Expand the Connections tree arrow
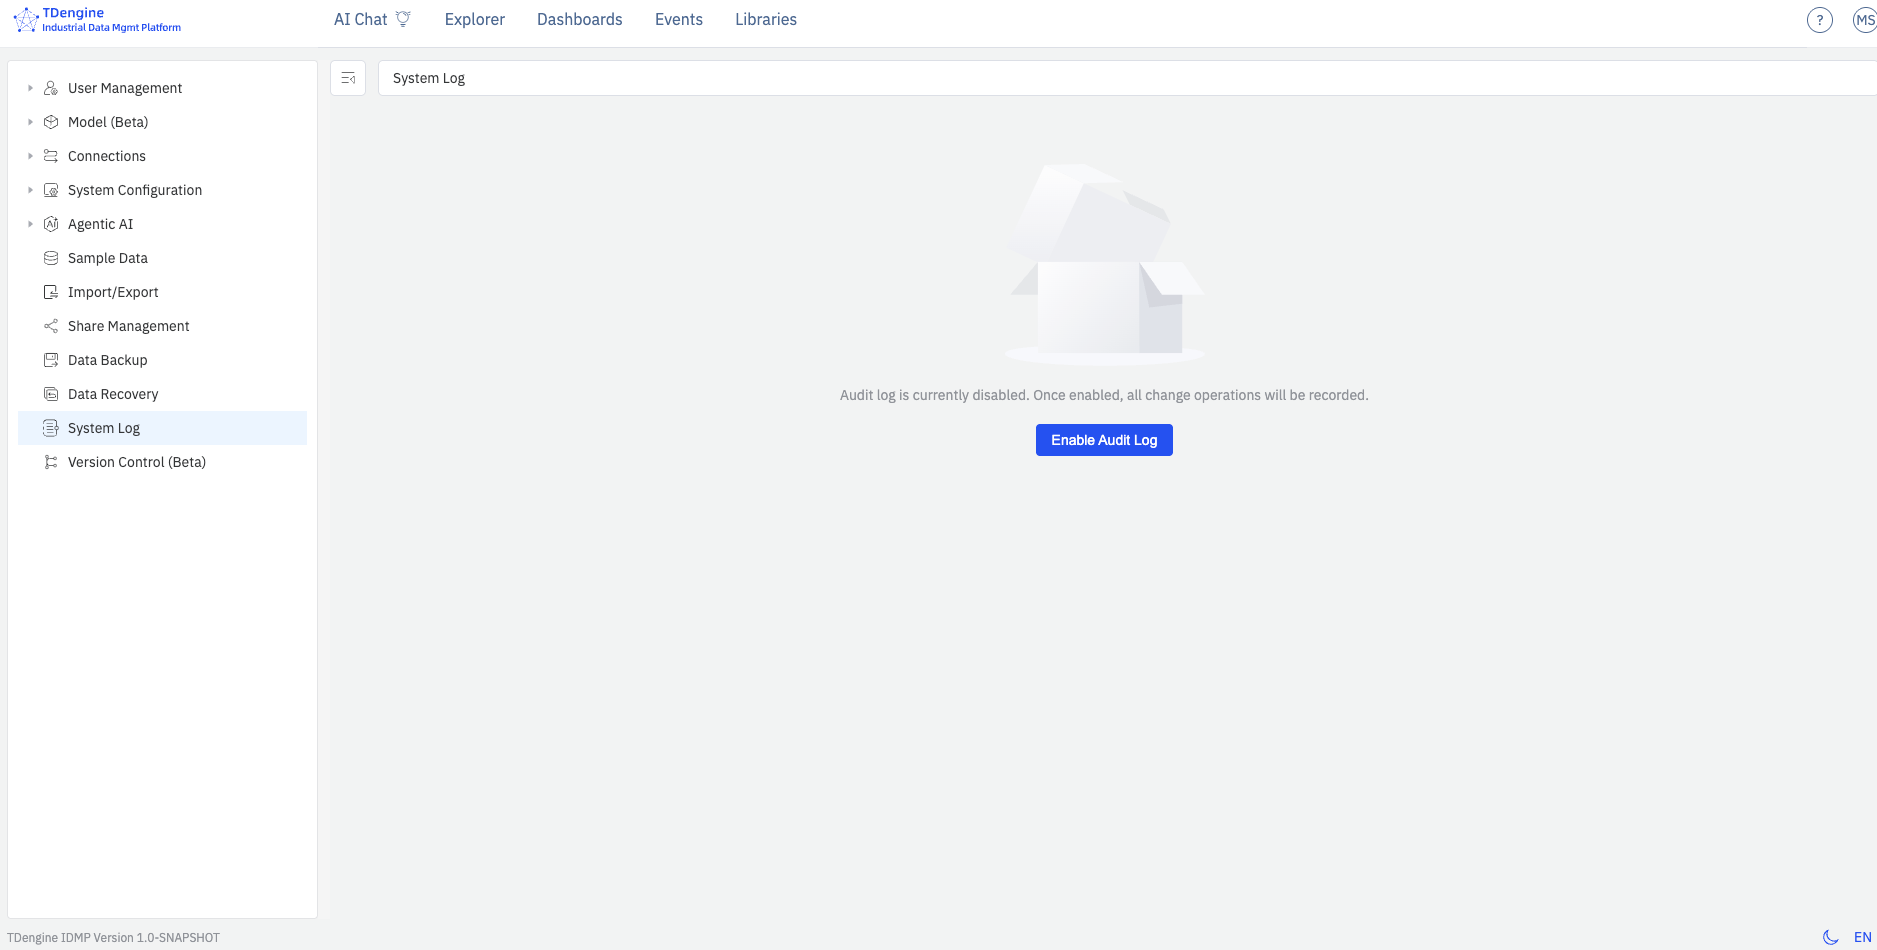The width and height of the screenshot is (1877, 950). 30,156
